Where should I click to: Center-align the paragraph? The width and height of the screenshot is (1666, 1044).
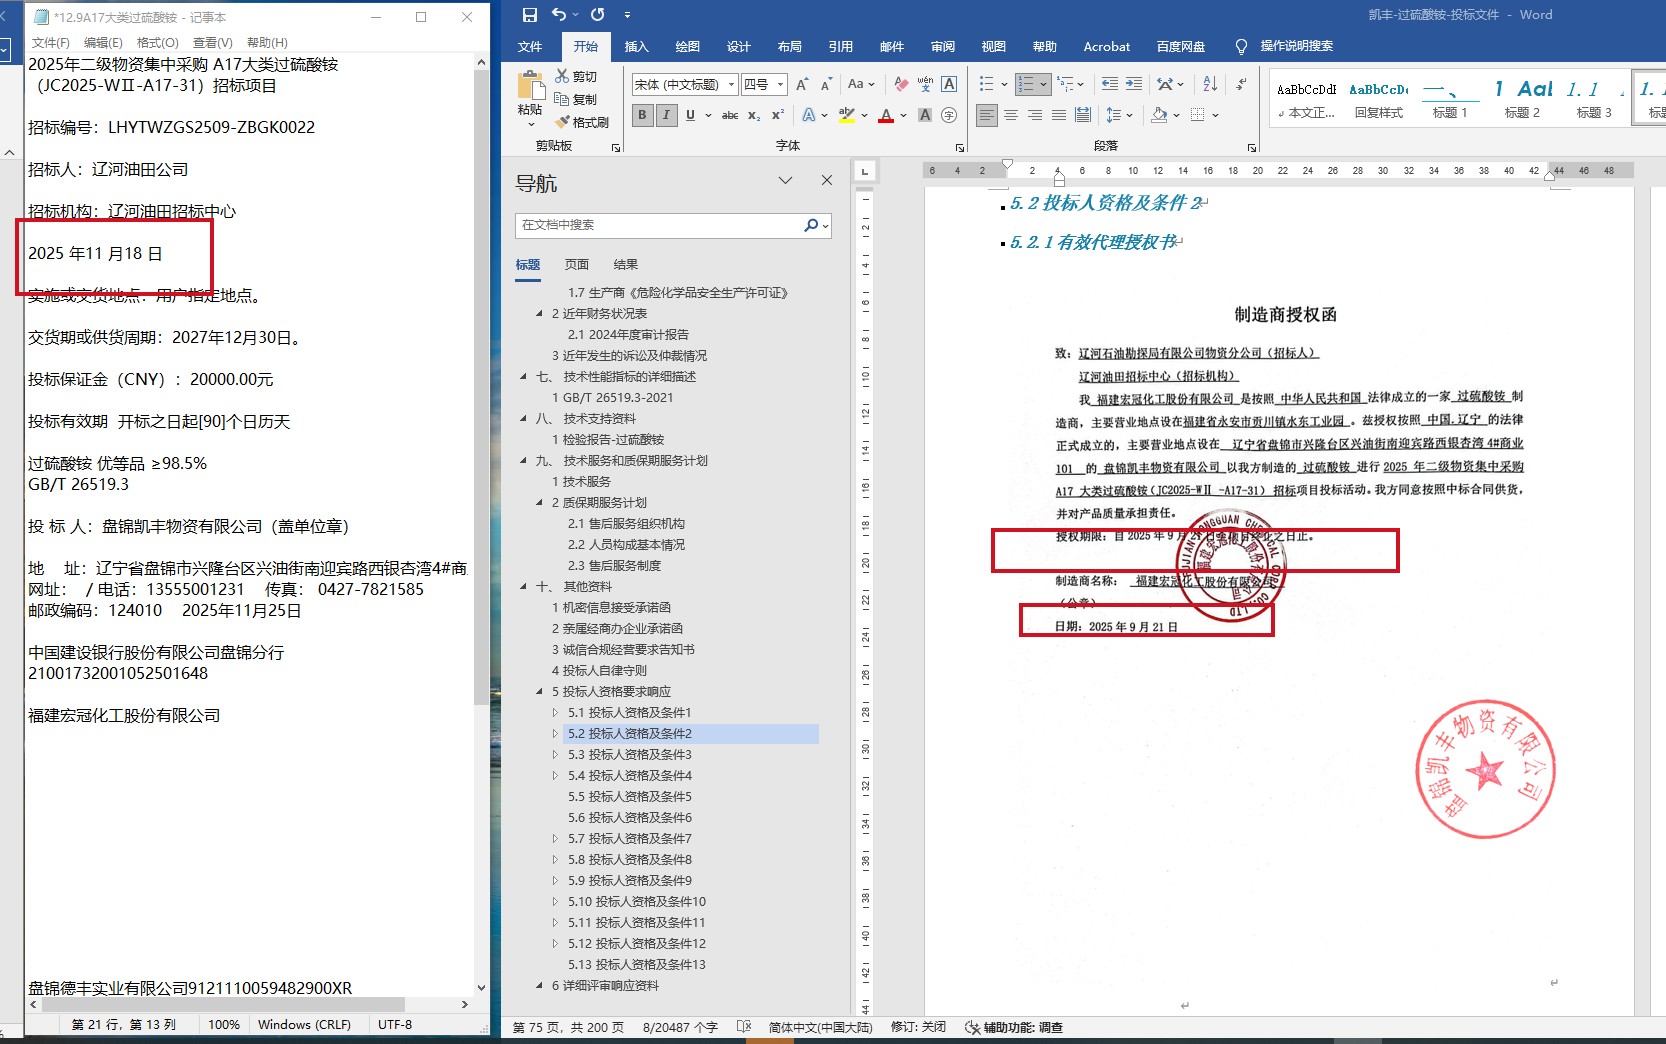pyautogui.click(x=1011, y=116)
